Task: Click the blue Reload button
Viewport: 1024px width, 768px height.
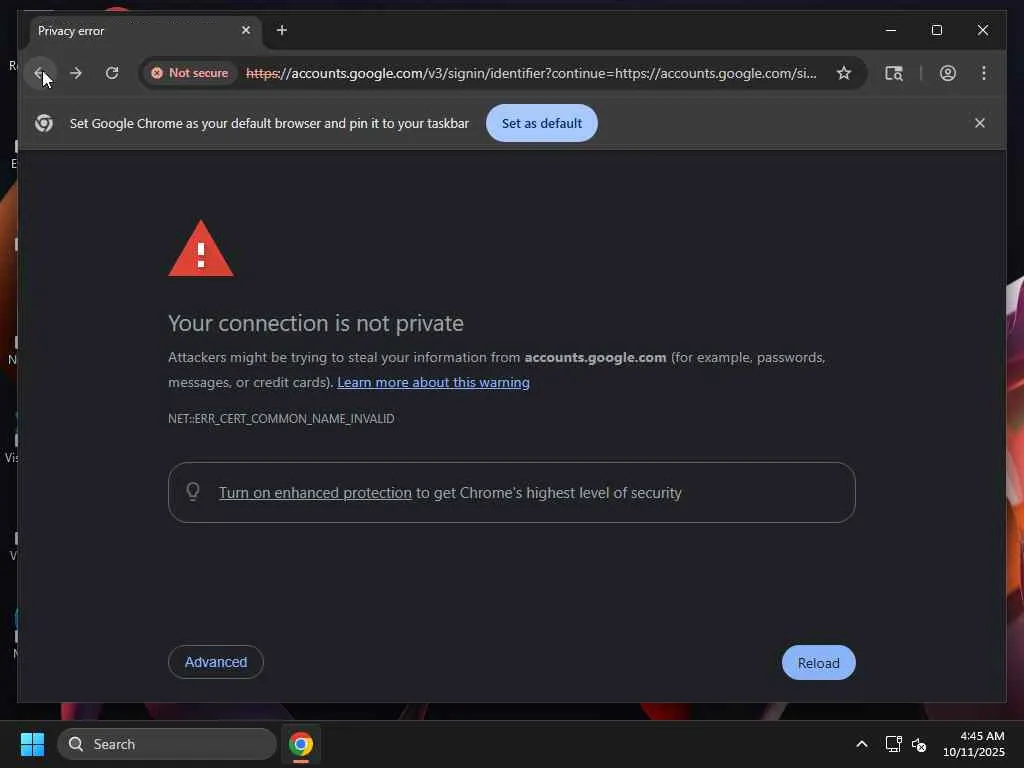Action: pos(818,663)
